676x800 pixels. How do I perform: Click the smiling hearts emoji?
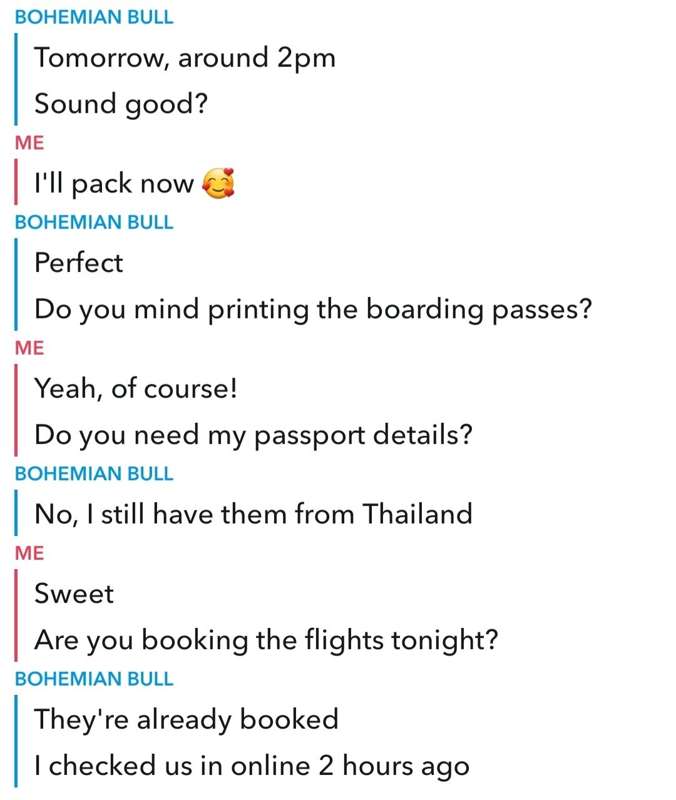(x=218, y=183)
